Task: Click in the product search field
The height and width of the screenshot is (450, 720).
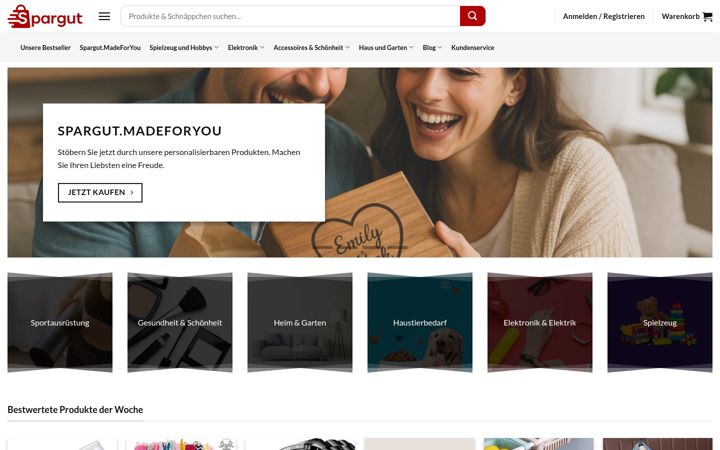Action: (290, 16)
